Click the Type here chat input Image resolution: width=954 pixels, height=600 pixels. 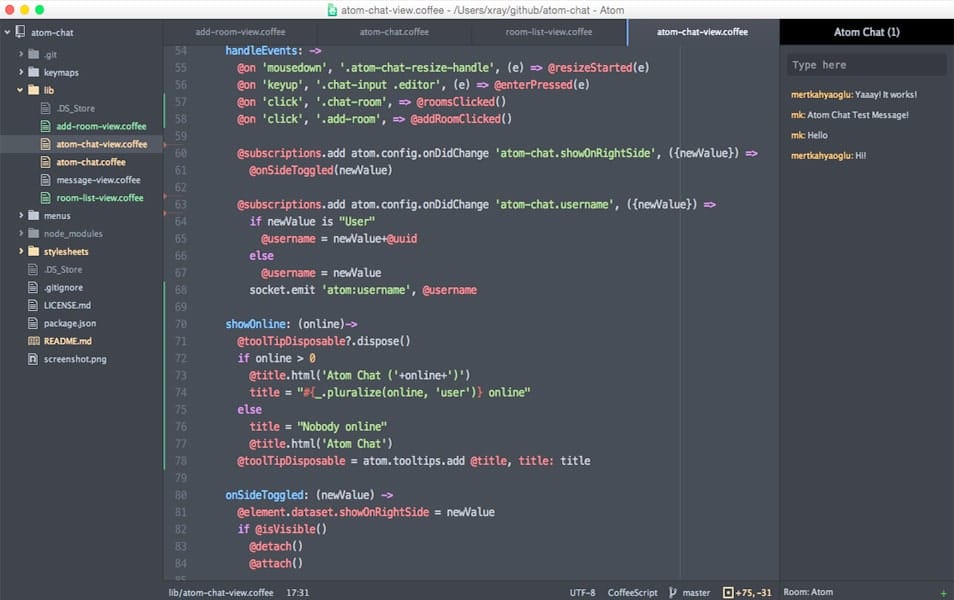pyautogui.click(x=866, y=62)
